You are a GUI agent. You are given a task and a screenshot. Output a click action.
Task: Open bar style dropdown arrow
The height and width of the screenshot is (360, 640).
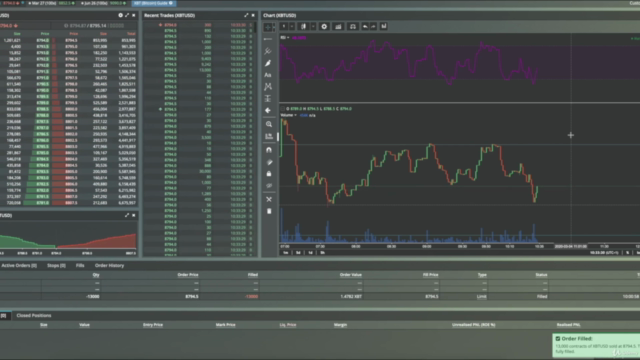pyautogui.click(x=313, y=27)
